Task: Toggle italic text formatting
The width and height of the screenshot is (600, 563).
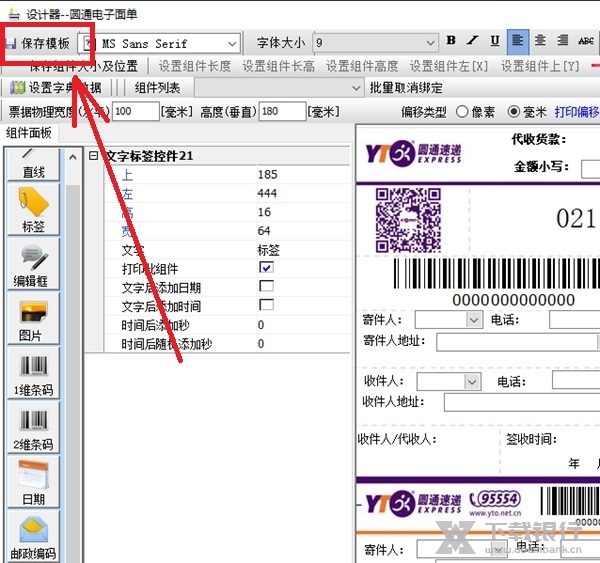Action: [x=473, y=41]
